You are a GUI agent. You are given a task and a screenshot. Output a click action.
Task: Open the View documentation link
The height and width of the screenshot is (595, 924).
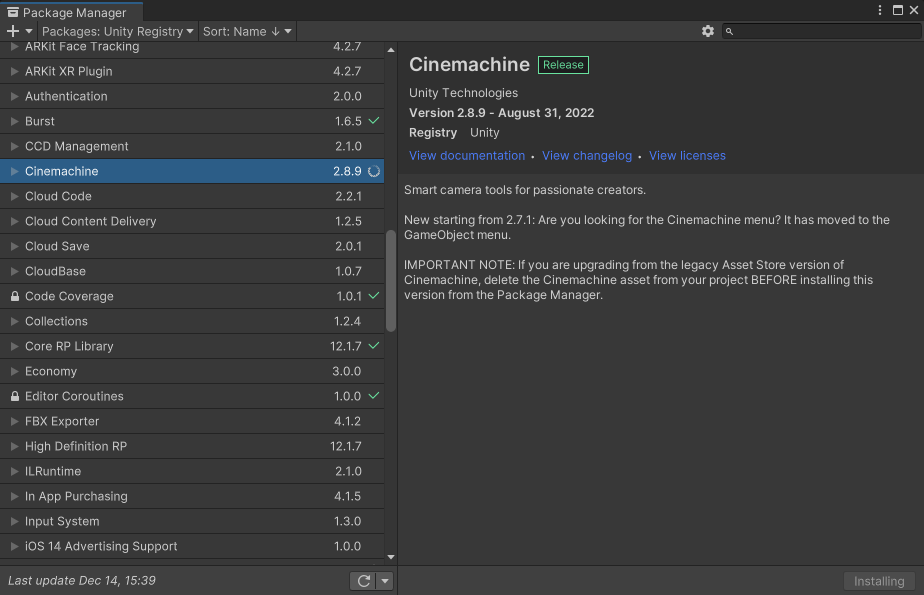click(467, 156)
